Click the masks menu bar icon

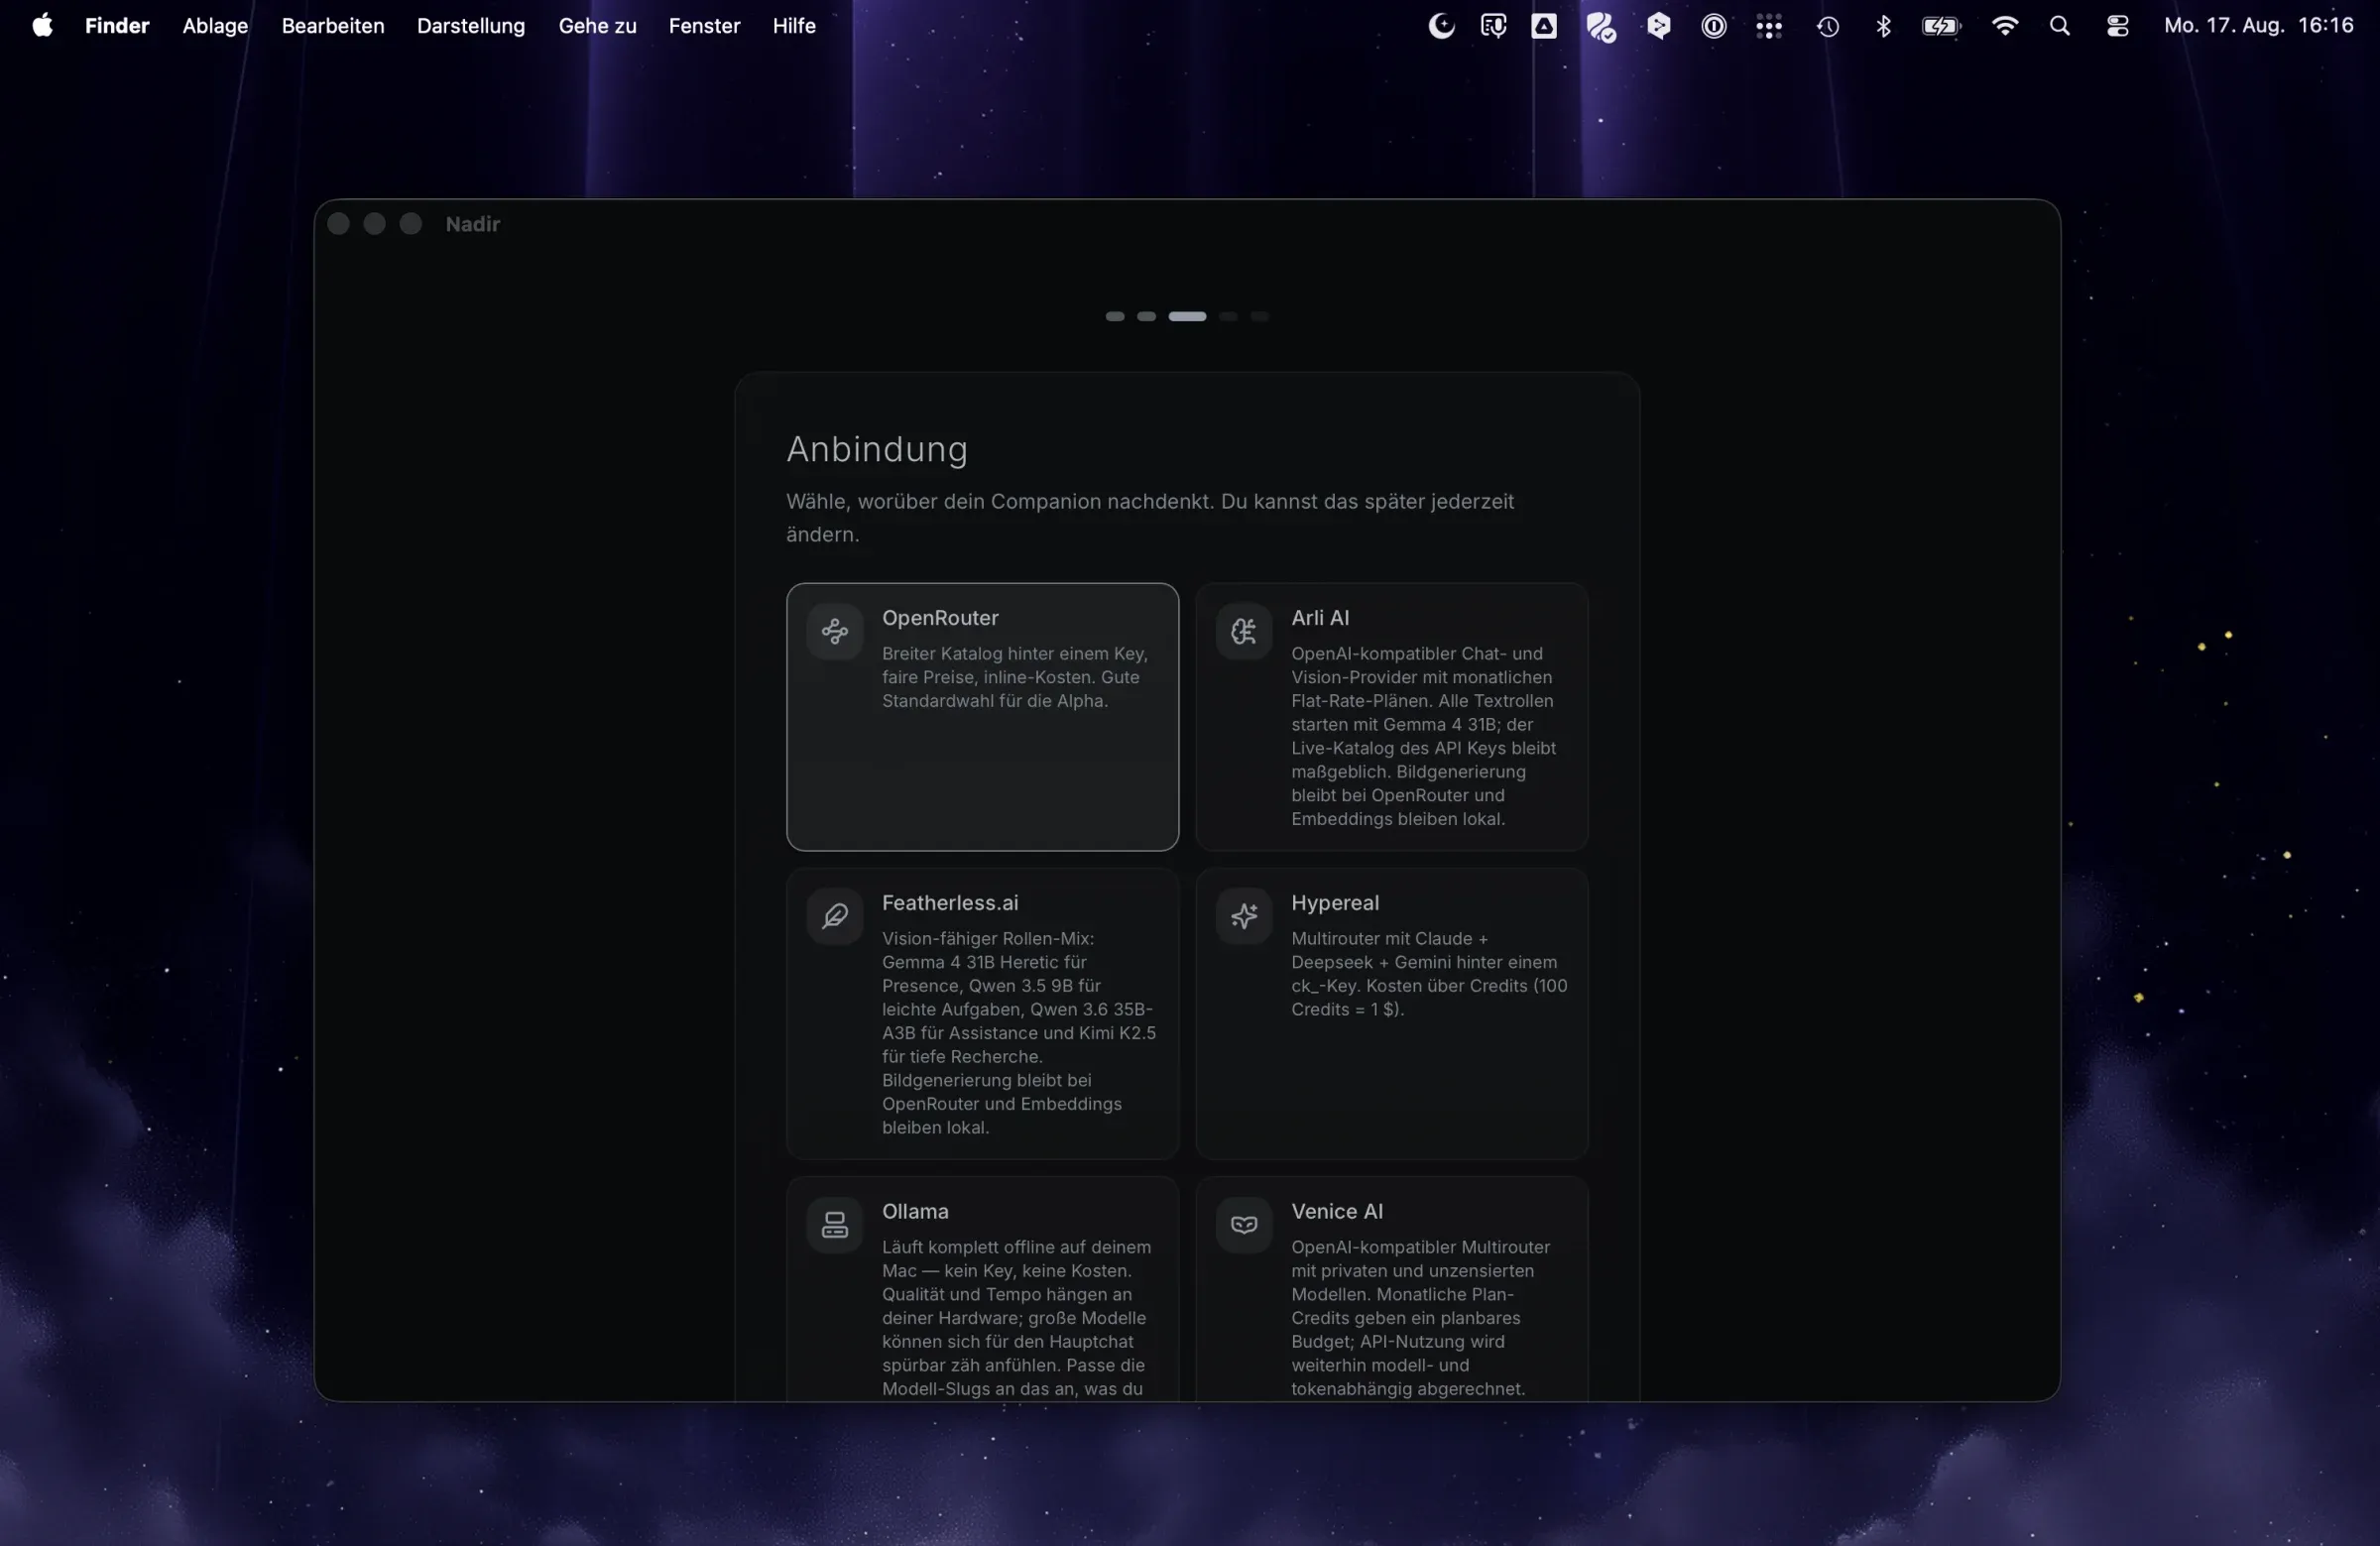[1493, 26]
